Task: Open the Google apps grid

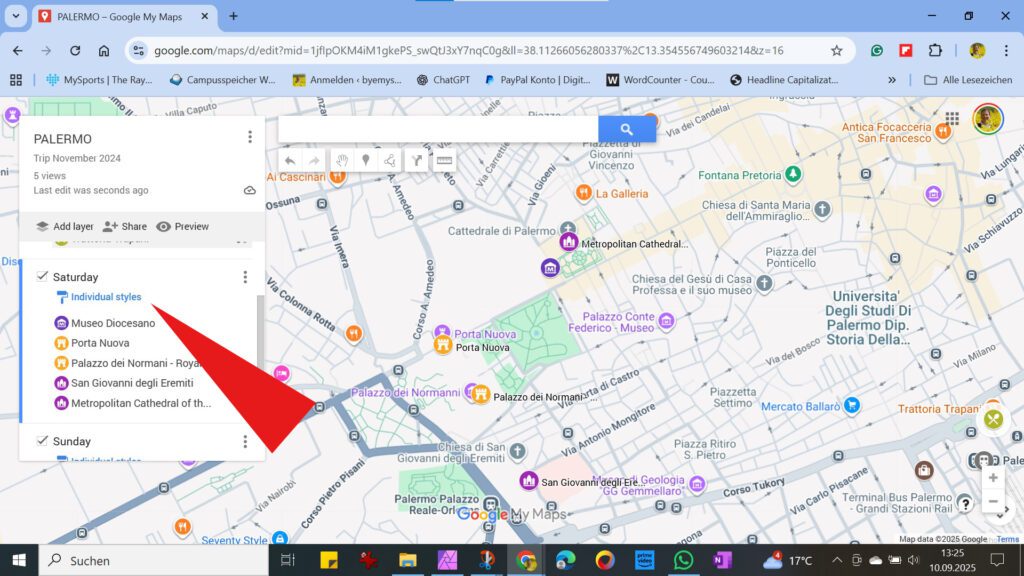Action: click(x=952, y=119)
